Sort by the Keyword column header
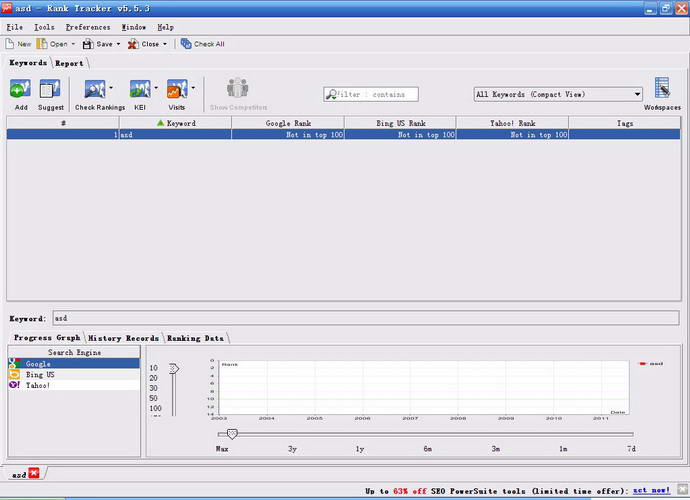 (x=175, y=123)
